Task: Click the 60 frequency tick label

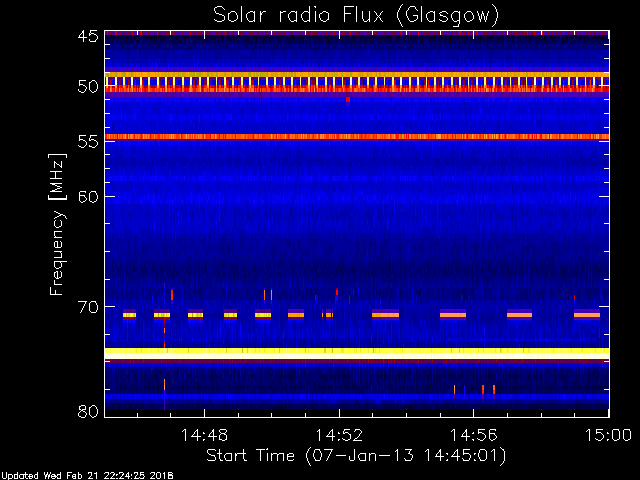Action: 88,197
